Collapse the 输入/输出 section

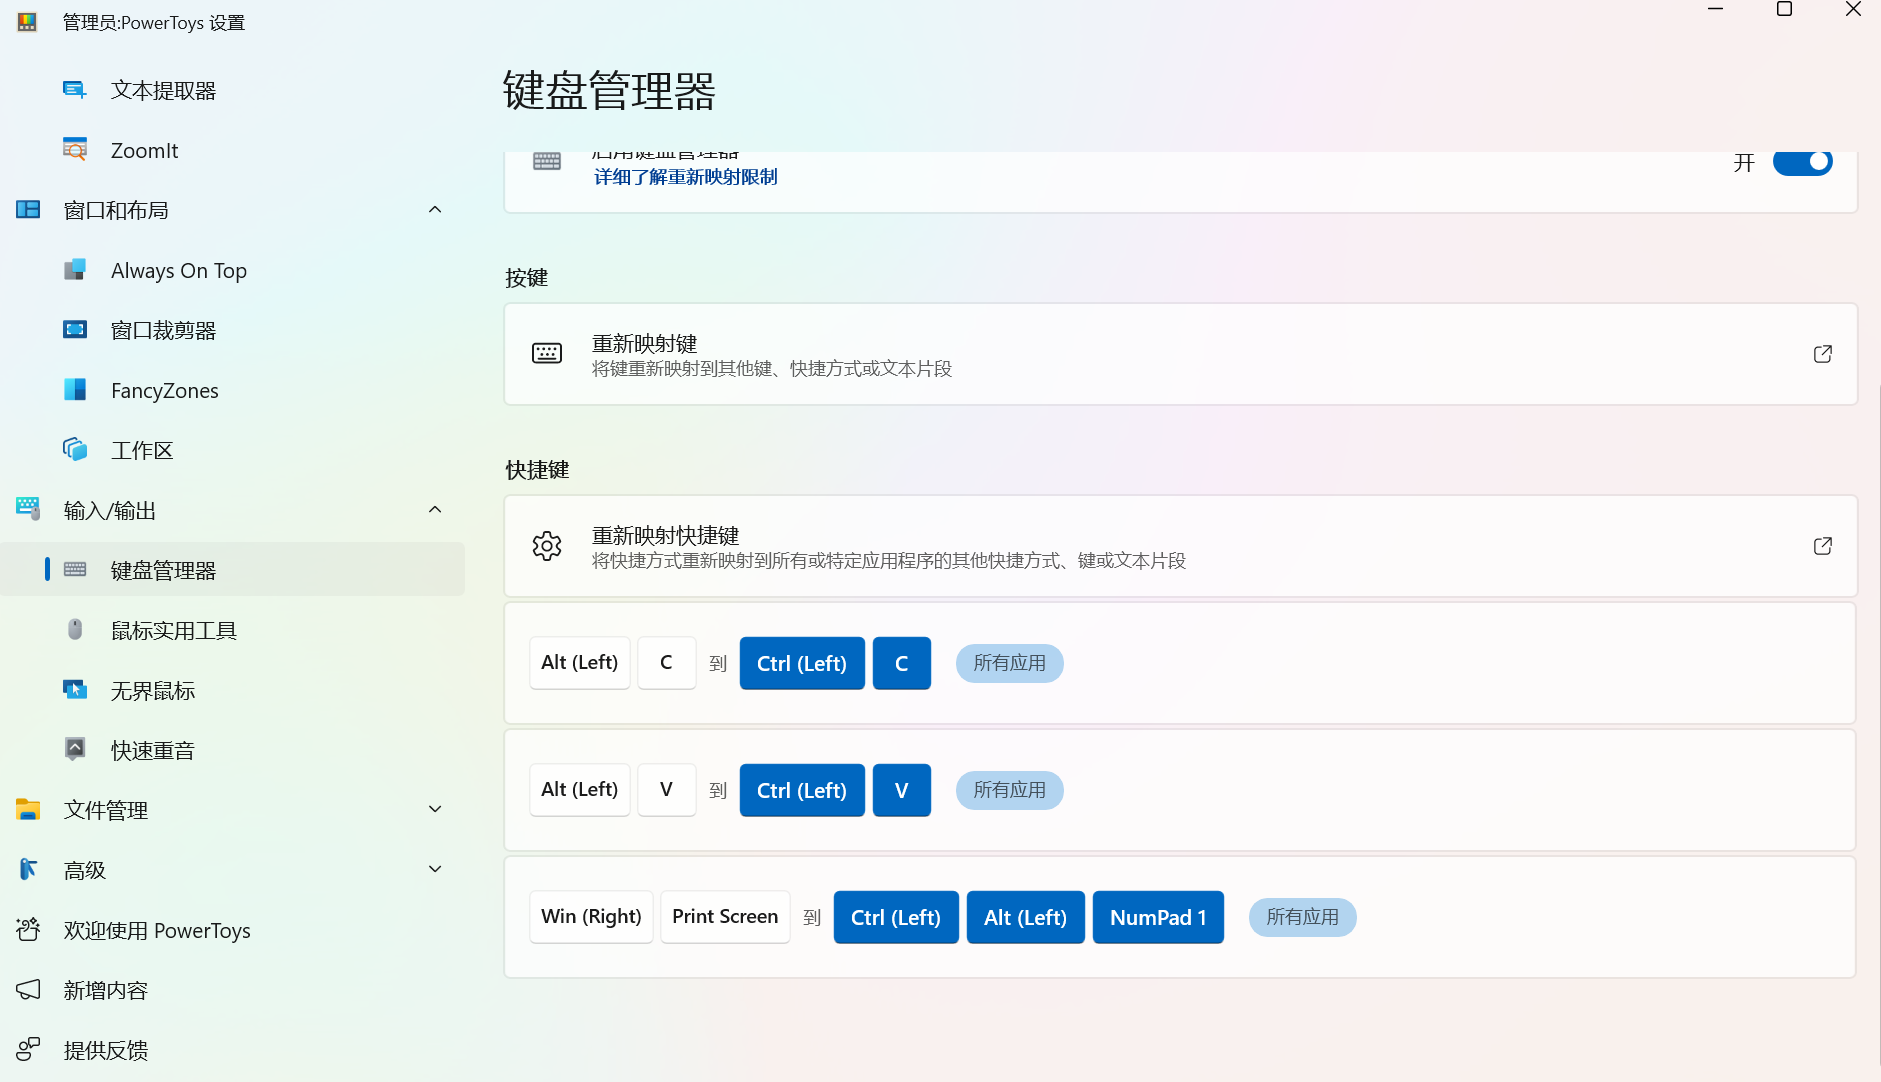[x=435, y=510]
